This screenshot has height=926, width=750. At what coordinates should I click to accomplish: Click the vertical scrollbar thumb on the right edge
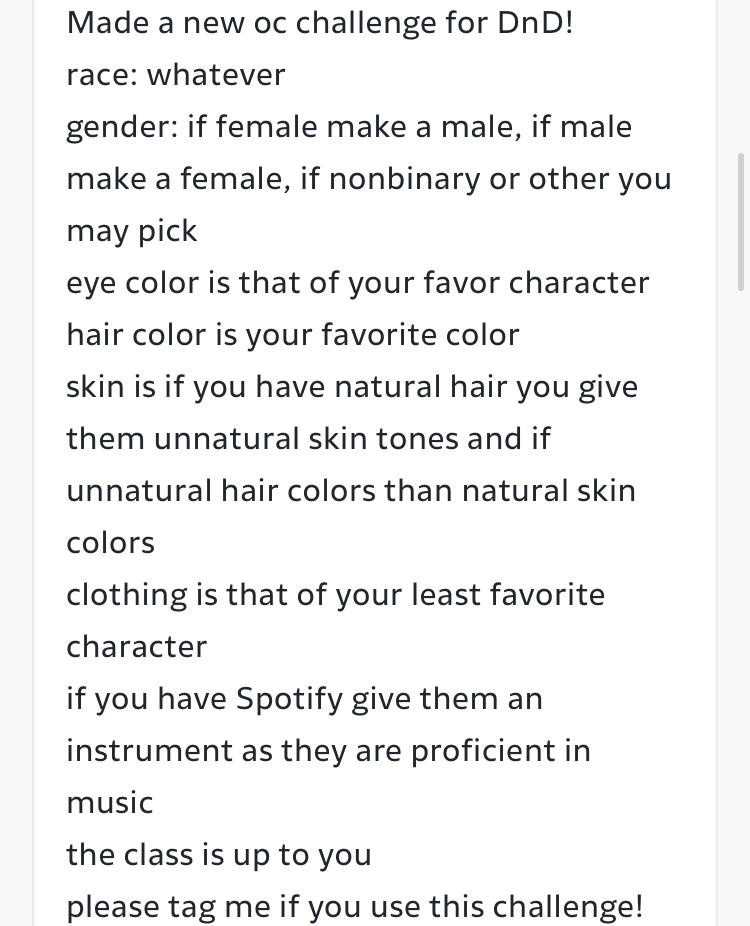pyautogui.click(x=741, y=221)
